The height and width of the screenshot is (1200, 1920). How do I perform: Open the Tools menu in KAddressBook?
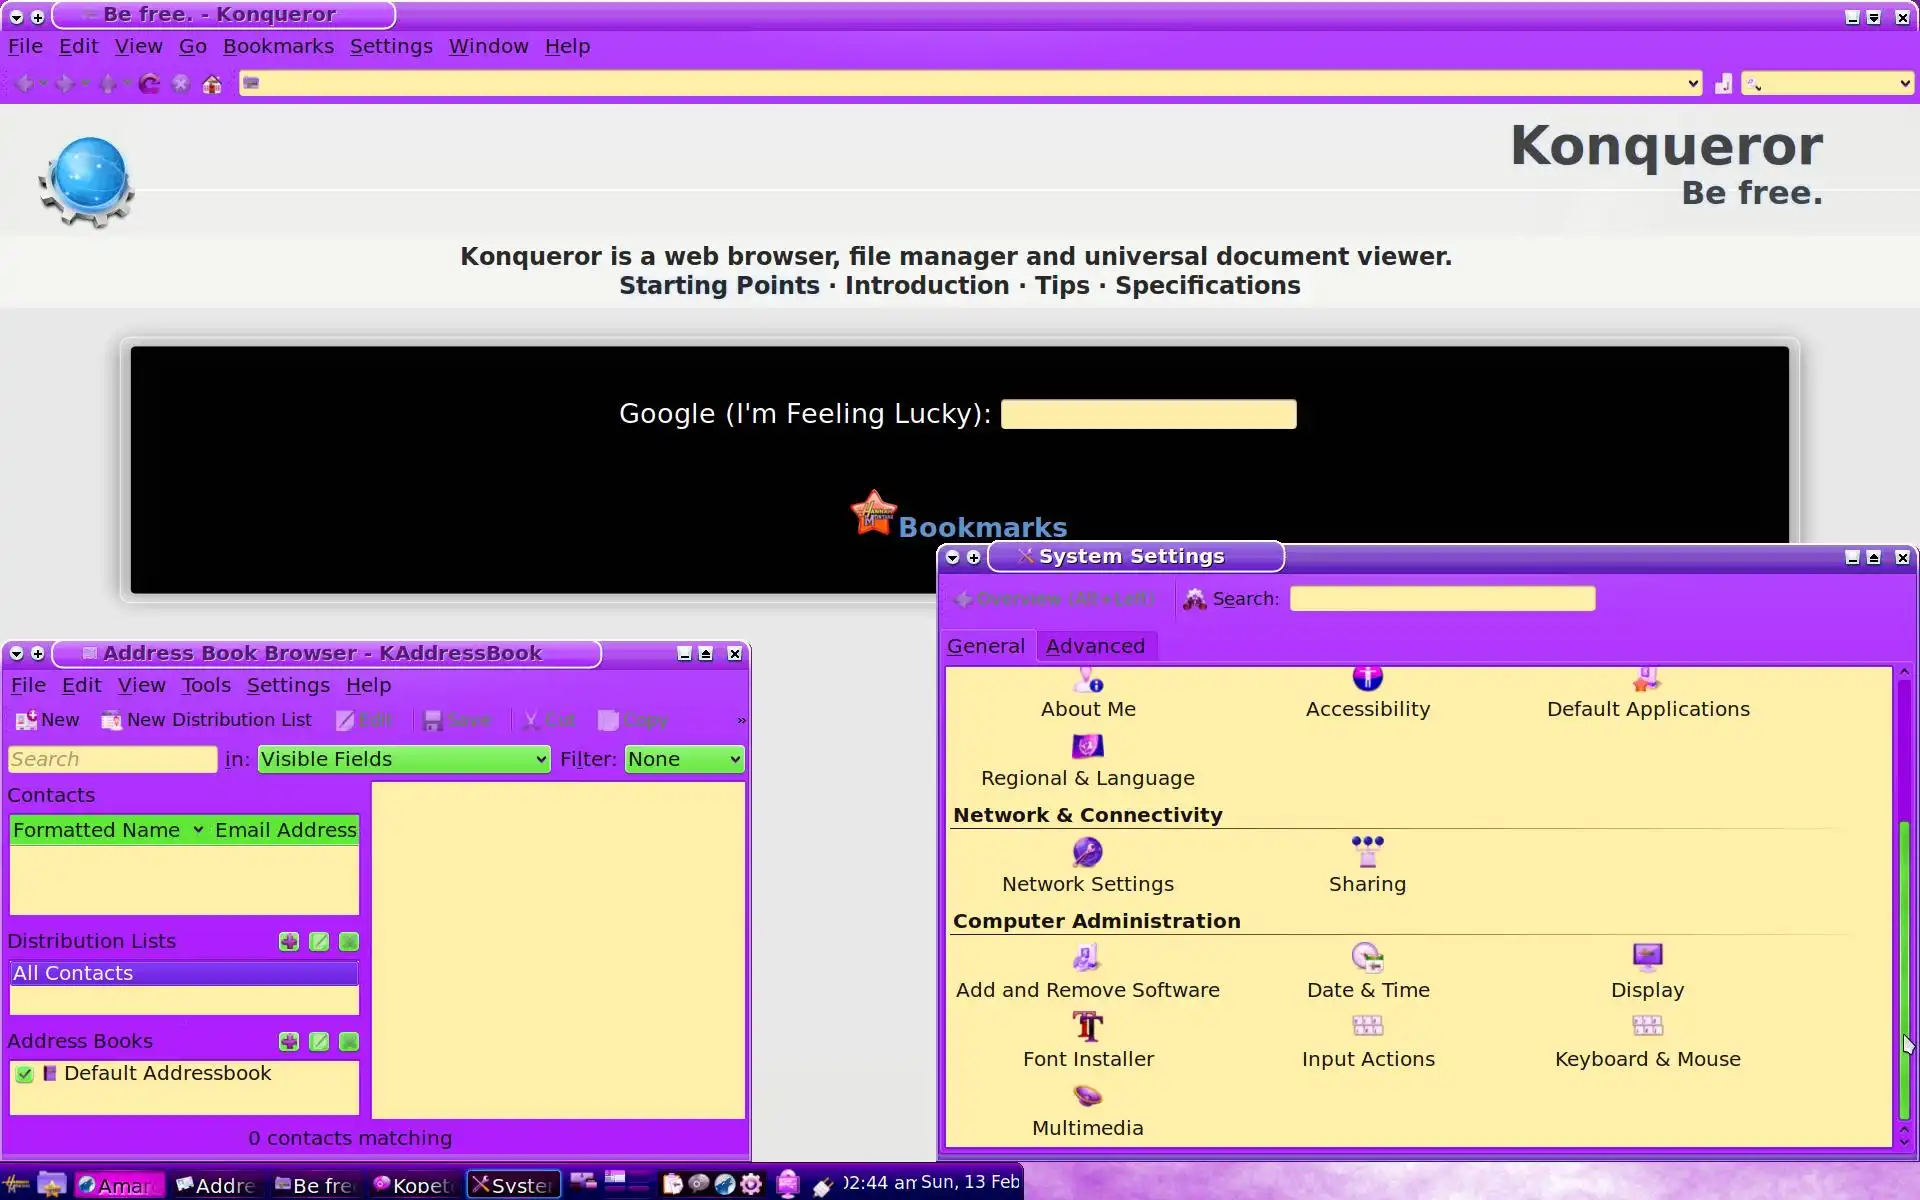(205, 686)
